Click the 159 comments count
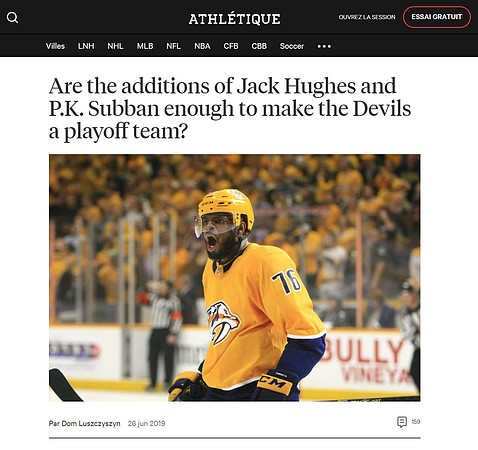This screenshot has width=478, height=450. tap(416, 422)
